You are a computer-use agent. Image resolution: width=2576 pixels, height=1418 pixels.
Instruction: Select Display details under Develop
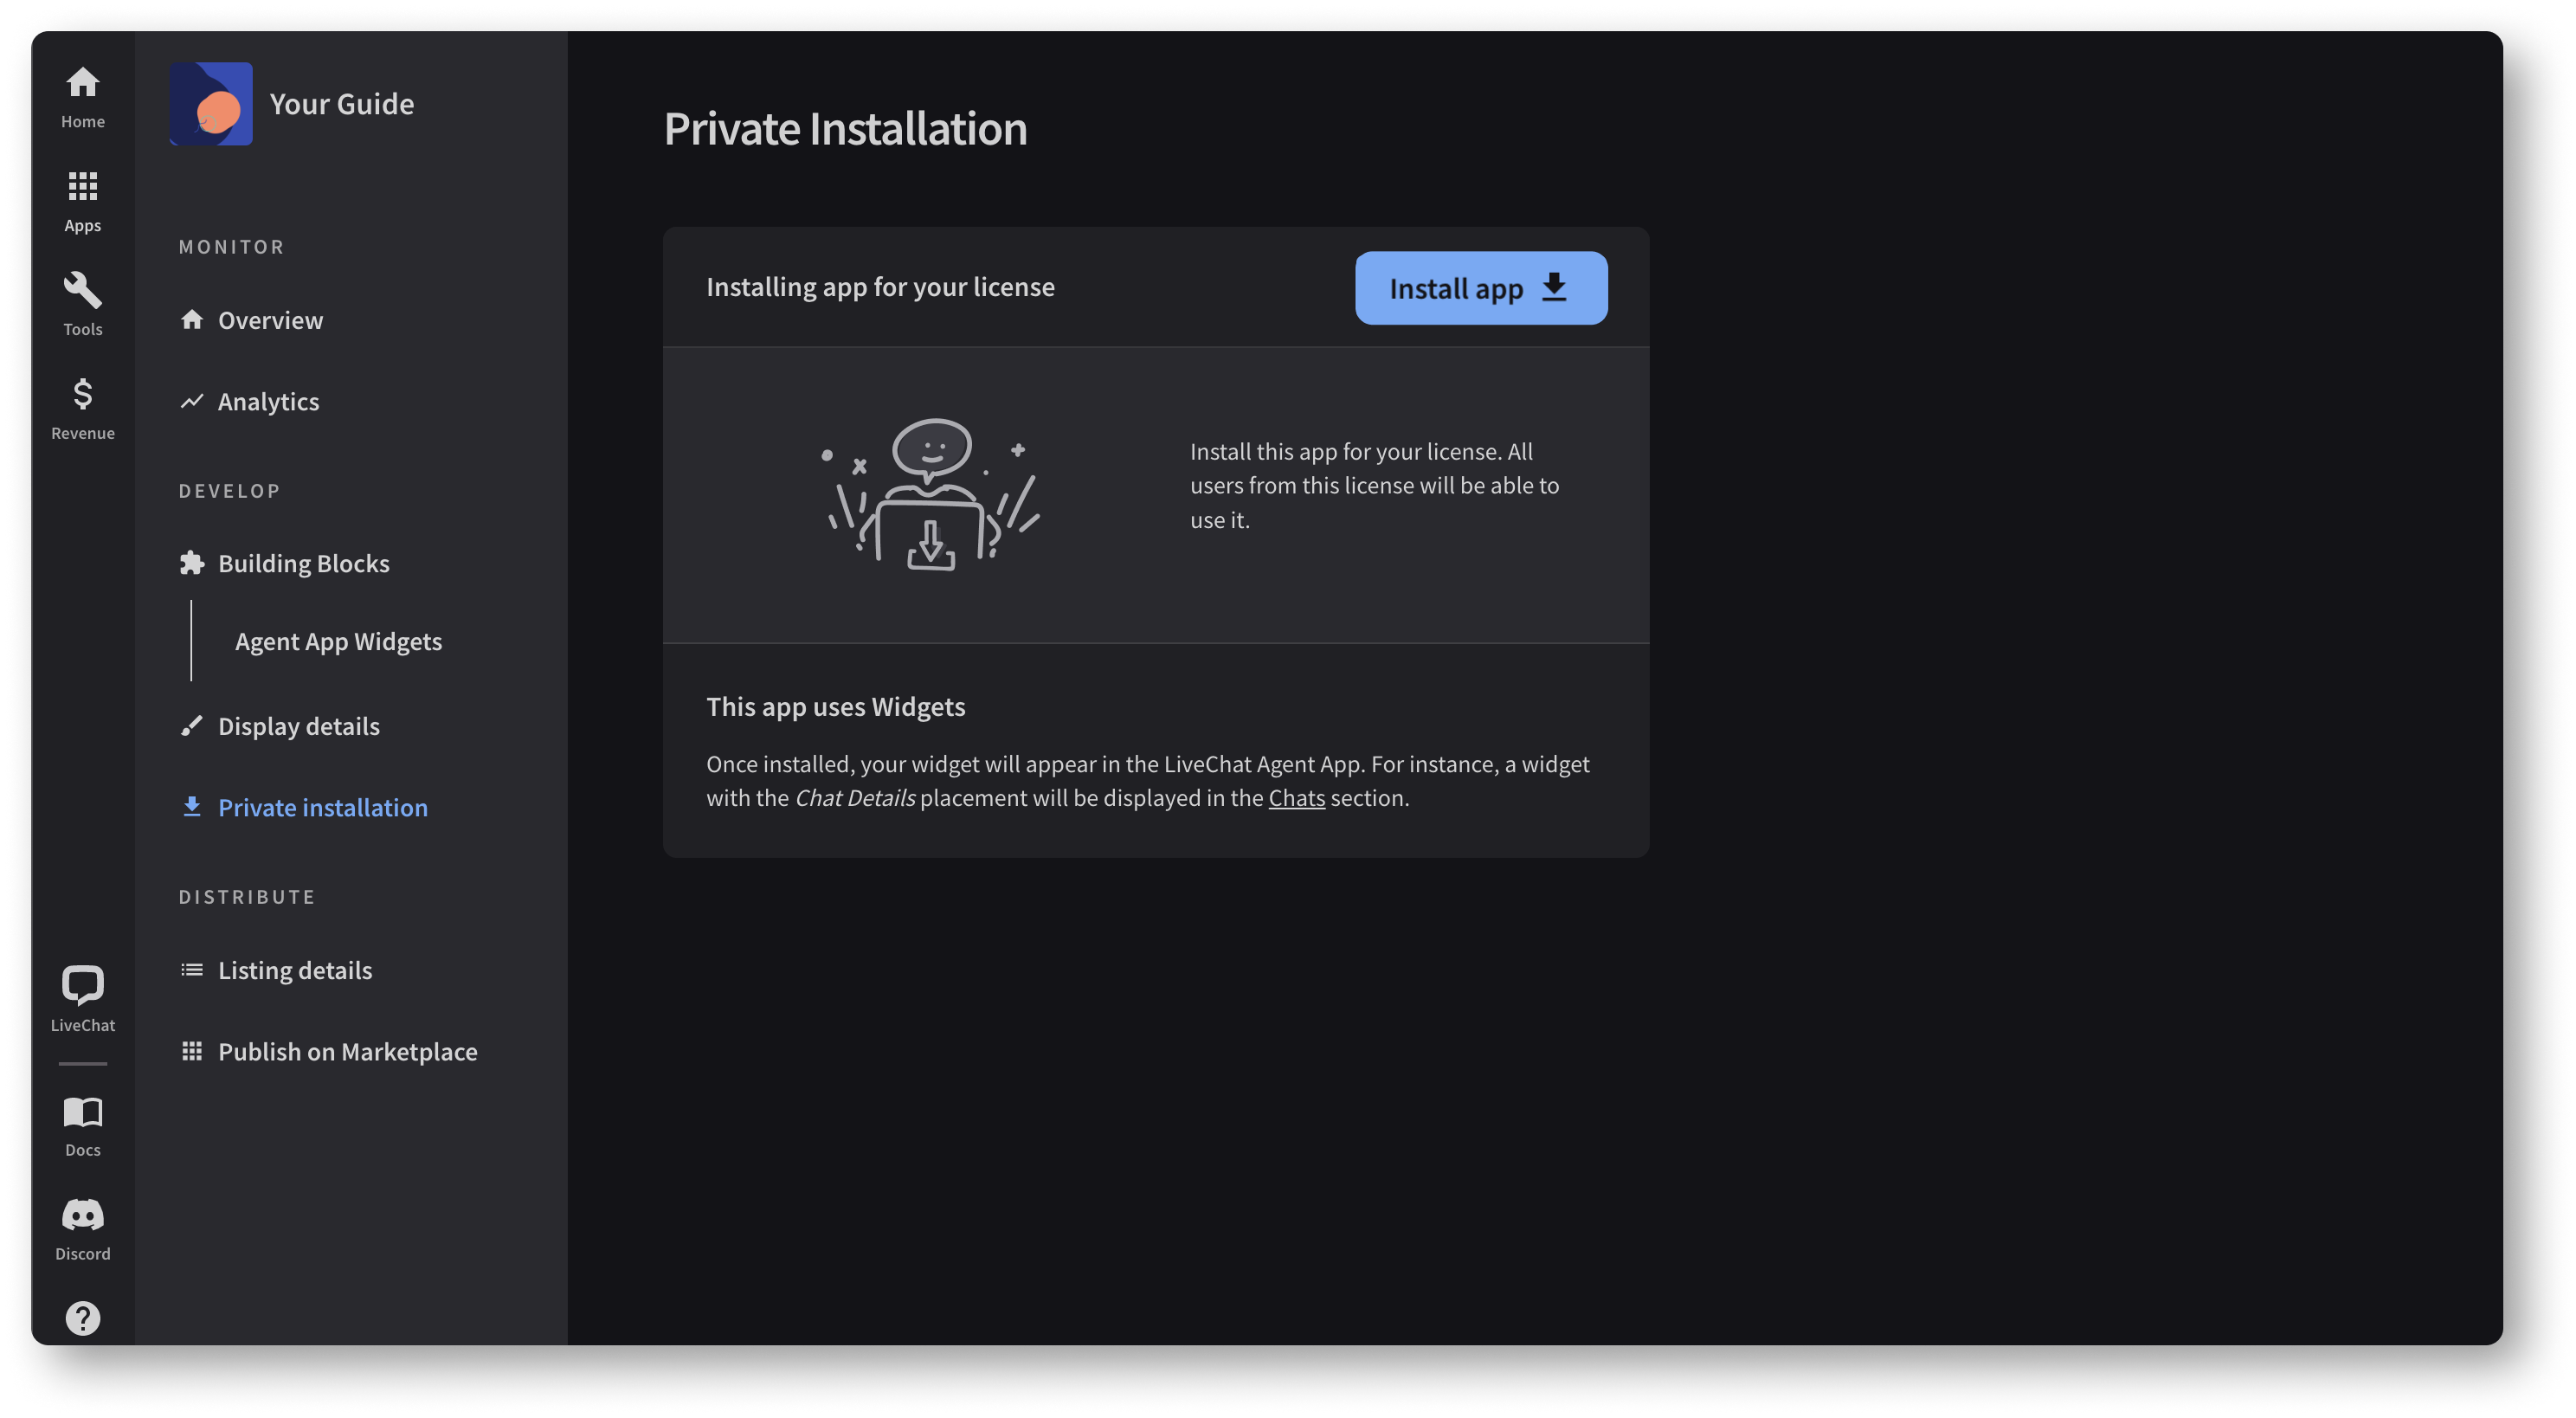tap(299, 725)
